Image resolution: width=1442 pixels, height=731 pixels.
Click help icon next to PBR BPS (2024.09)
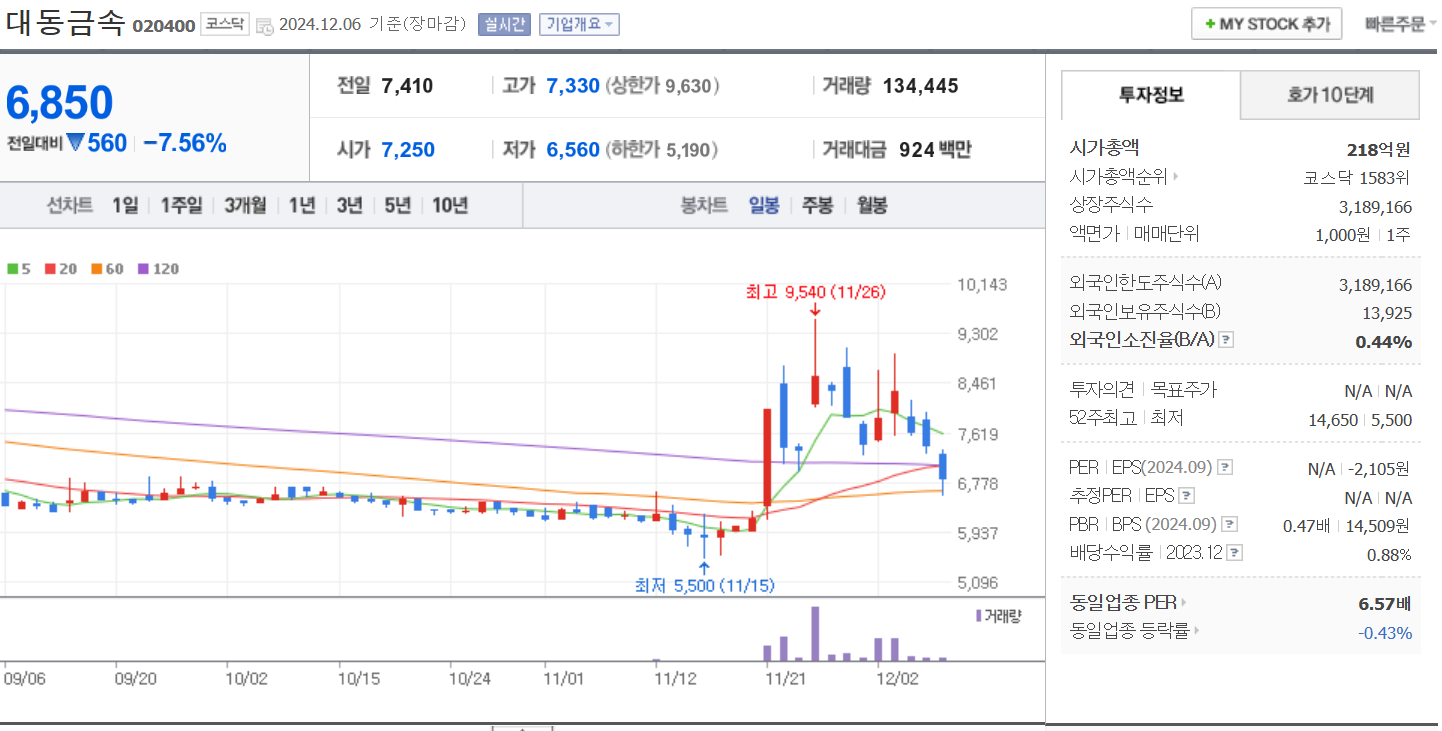(1230, 524)
